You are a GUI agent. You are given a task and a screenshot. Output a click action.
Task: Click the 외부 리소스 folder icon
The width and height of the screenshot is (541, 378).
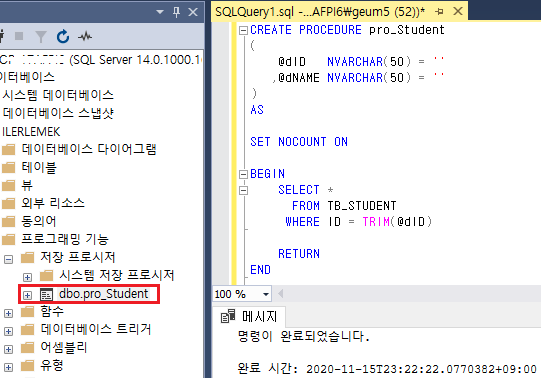point(8,203)
